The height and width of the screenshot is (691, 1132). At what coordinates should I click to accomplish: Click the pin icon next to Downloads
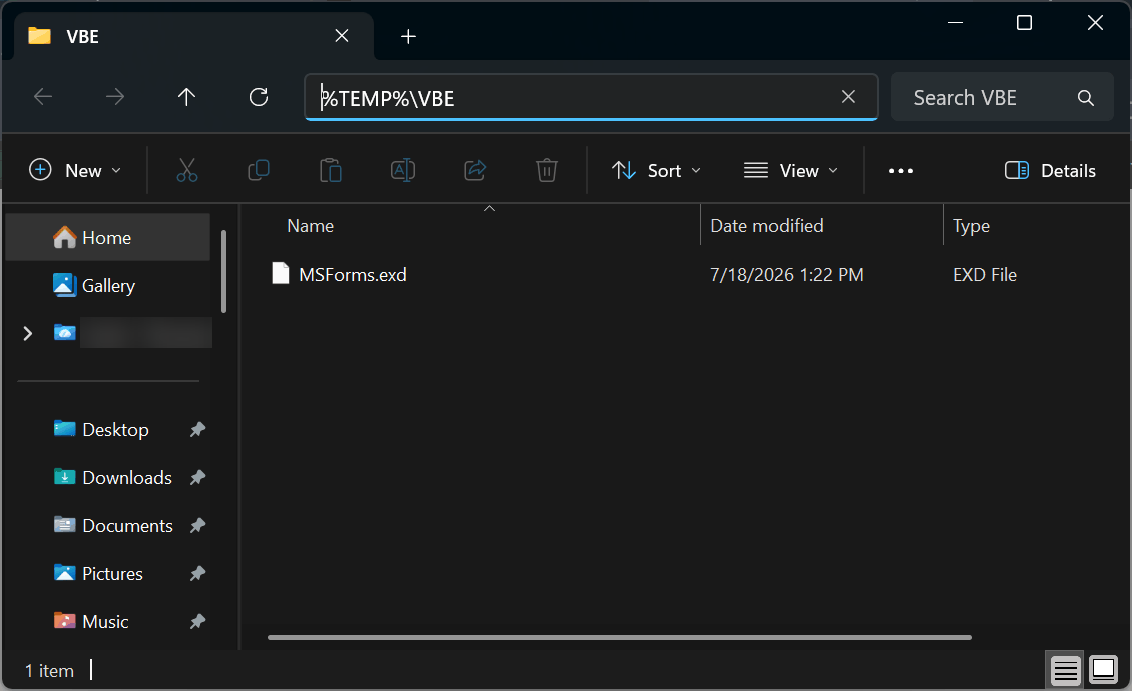click(x=197, y=477)
